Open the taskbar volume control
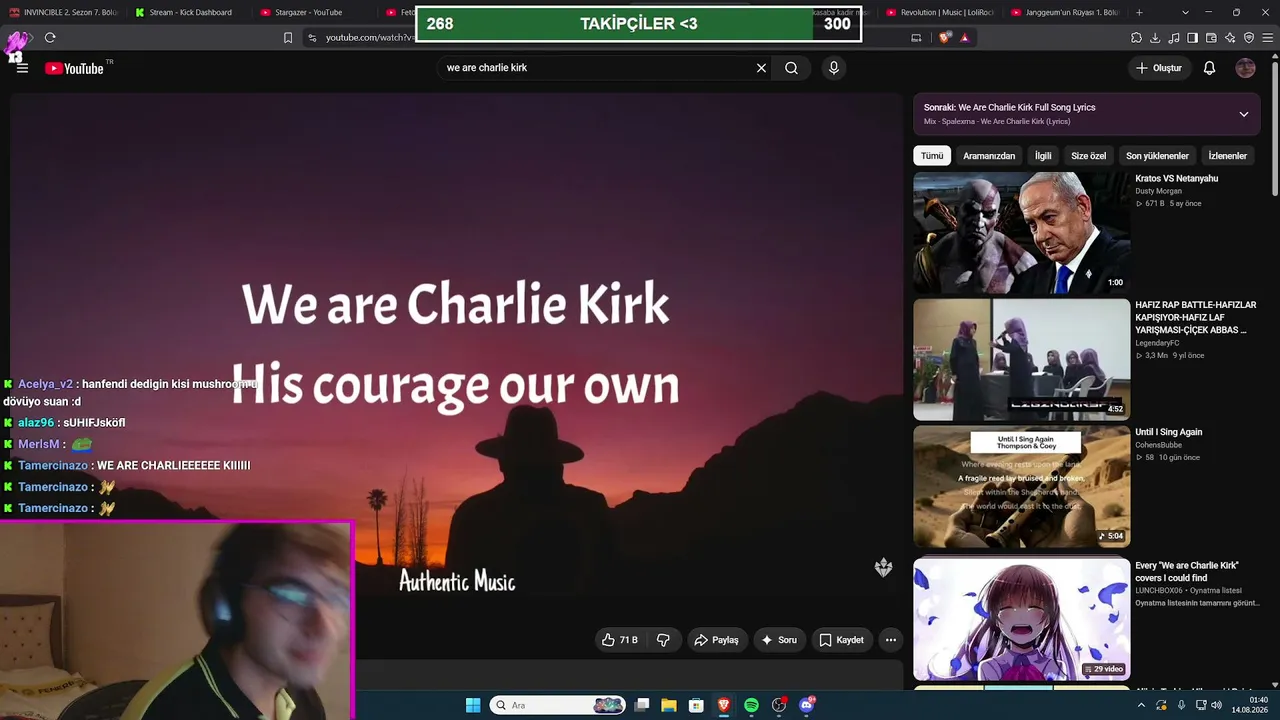Screen dimensions: 1280x720 (1216, 705)
